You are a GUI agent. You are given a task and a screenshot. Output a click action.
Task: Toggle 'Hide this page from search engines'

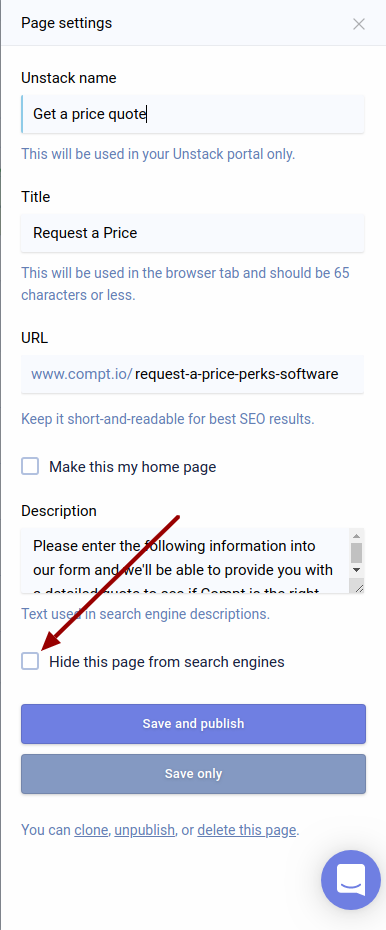coord(30,661)
